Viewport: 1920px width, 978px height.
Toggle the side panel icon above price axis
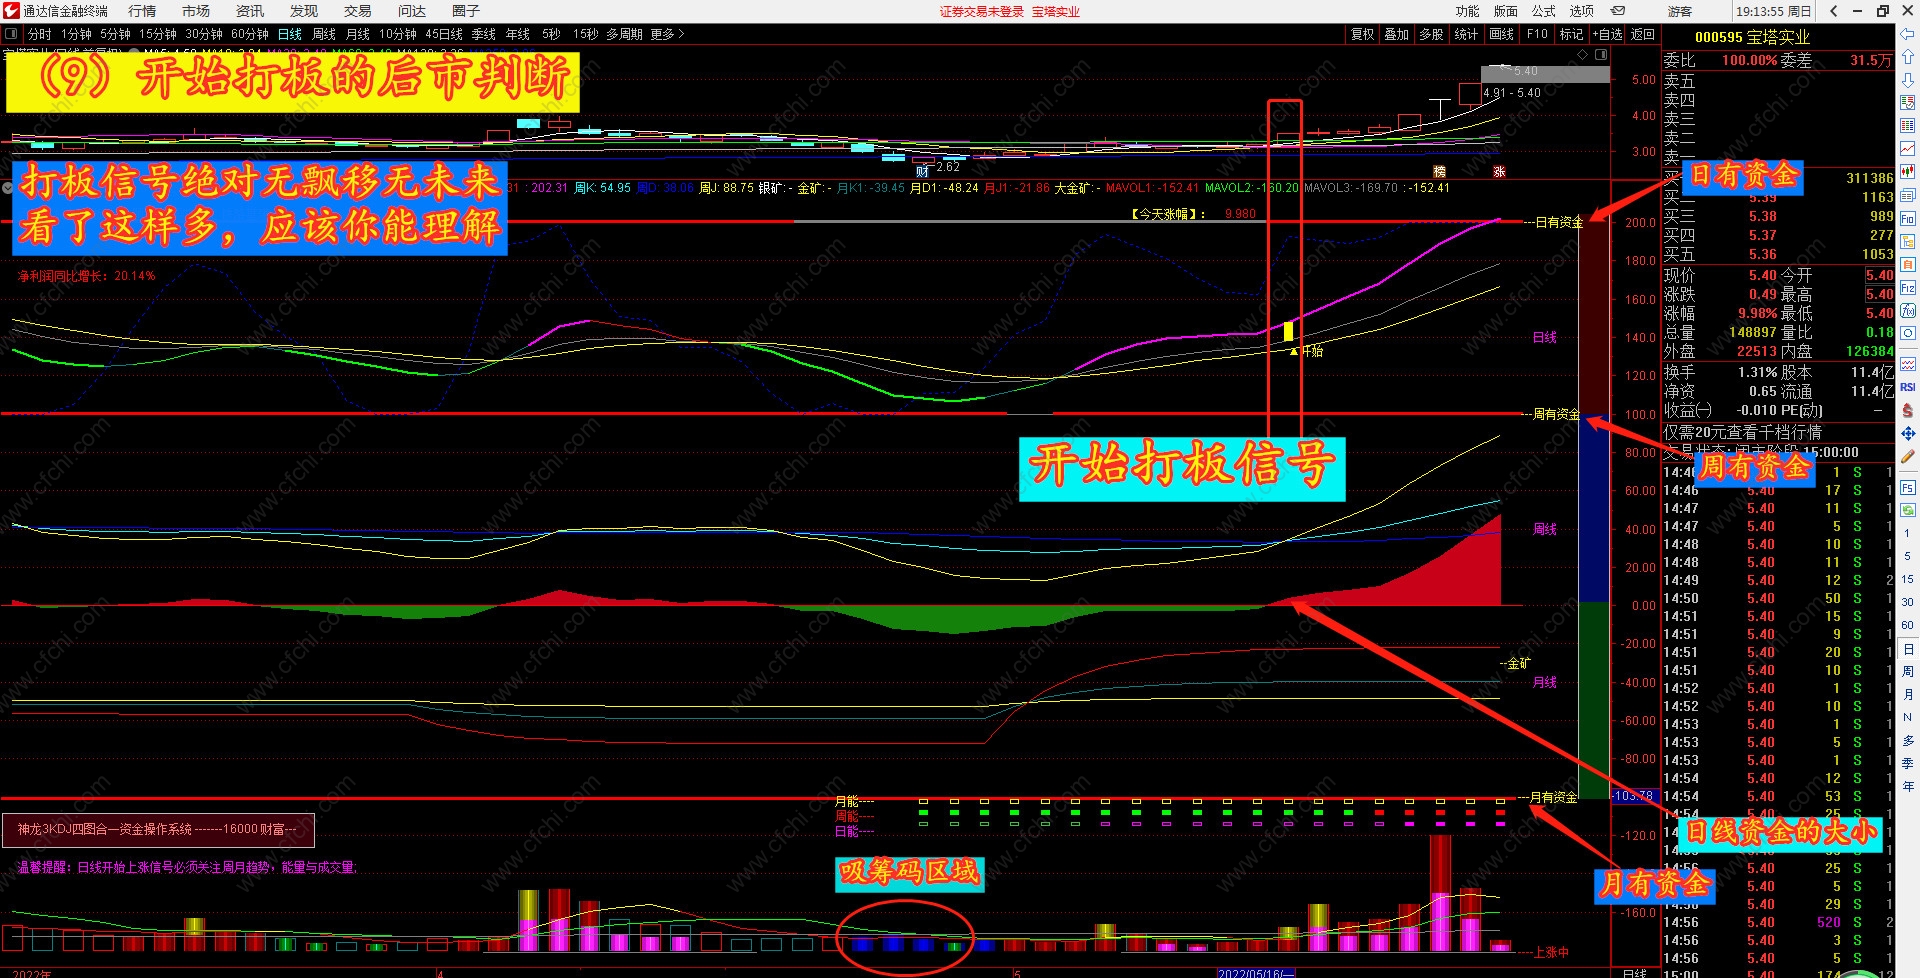pyautogui.click(x=1601, y=54)
